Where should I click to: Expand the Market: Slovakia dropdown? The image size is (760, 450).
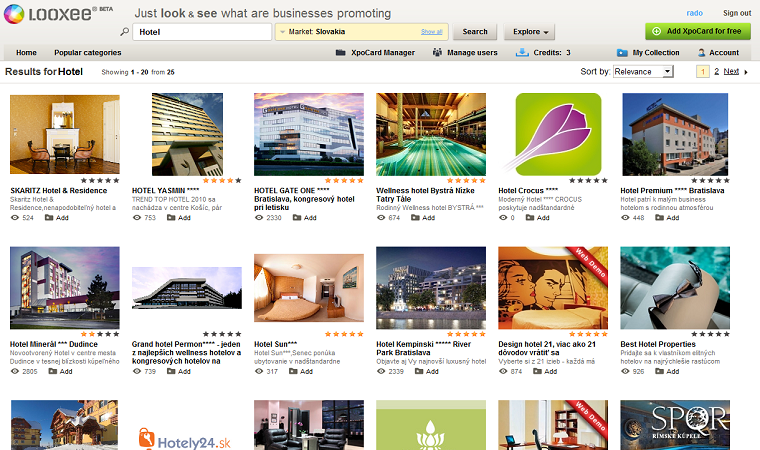coord(362,32)
